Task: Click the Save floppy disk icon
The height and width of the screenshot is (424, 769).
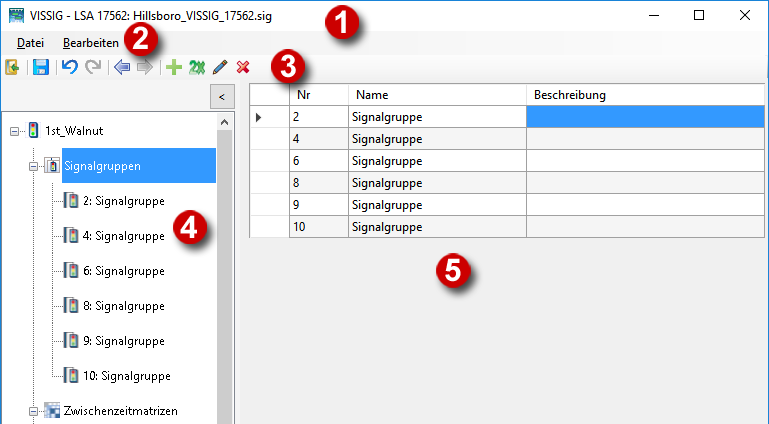Action: tap(41, 67)
